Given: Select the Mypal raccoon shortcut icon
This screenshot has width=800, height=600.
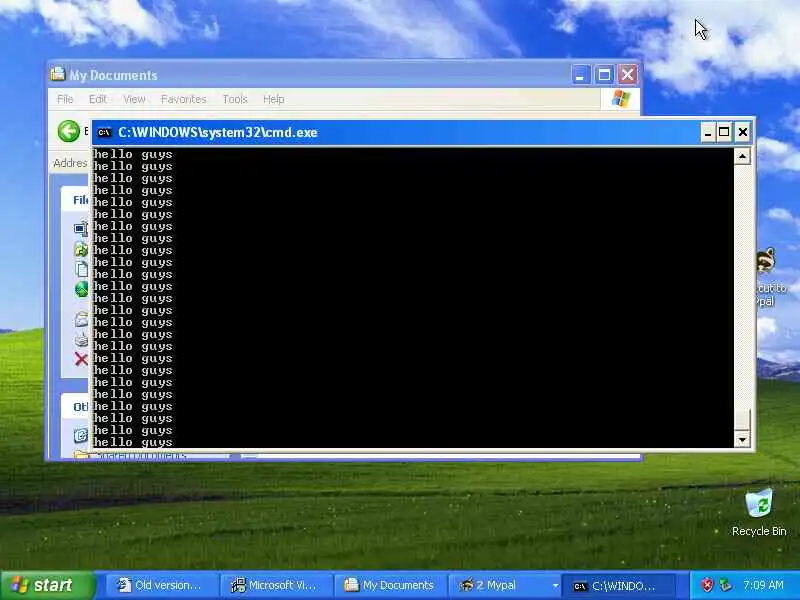Looking at the screenshot, I should pyautogui.click(x=766, y=261).
